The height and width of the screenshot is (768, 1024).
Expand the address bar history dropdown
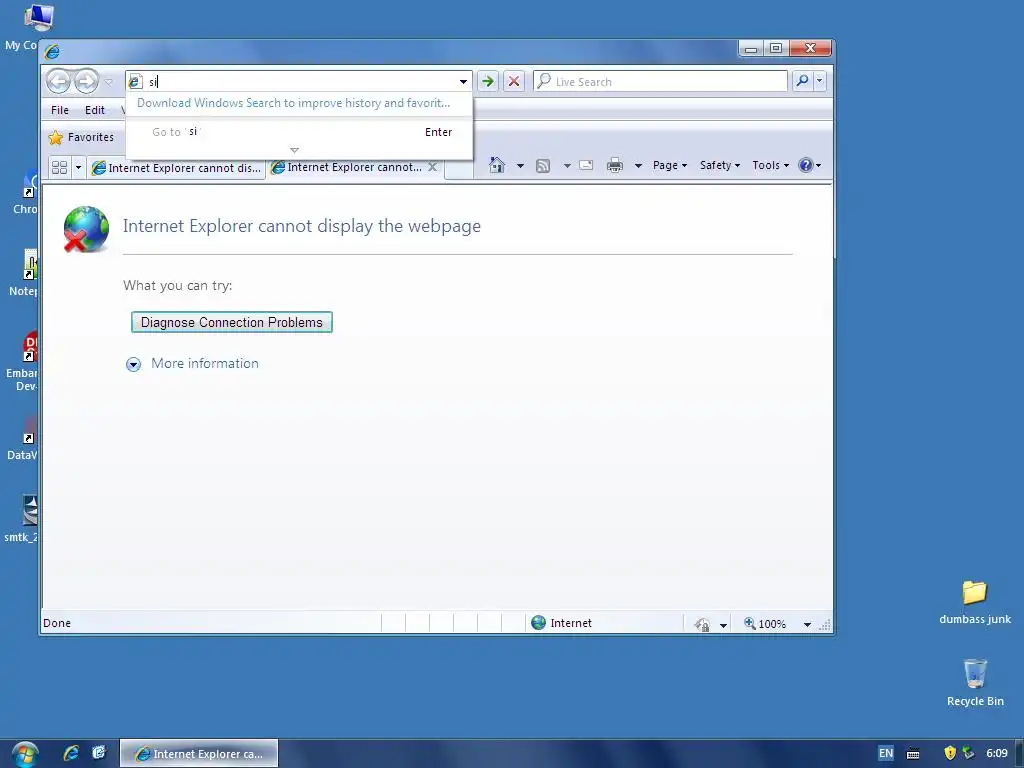[x=463, y=82]
